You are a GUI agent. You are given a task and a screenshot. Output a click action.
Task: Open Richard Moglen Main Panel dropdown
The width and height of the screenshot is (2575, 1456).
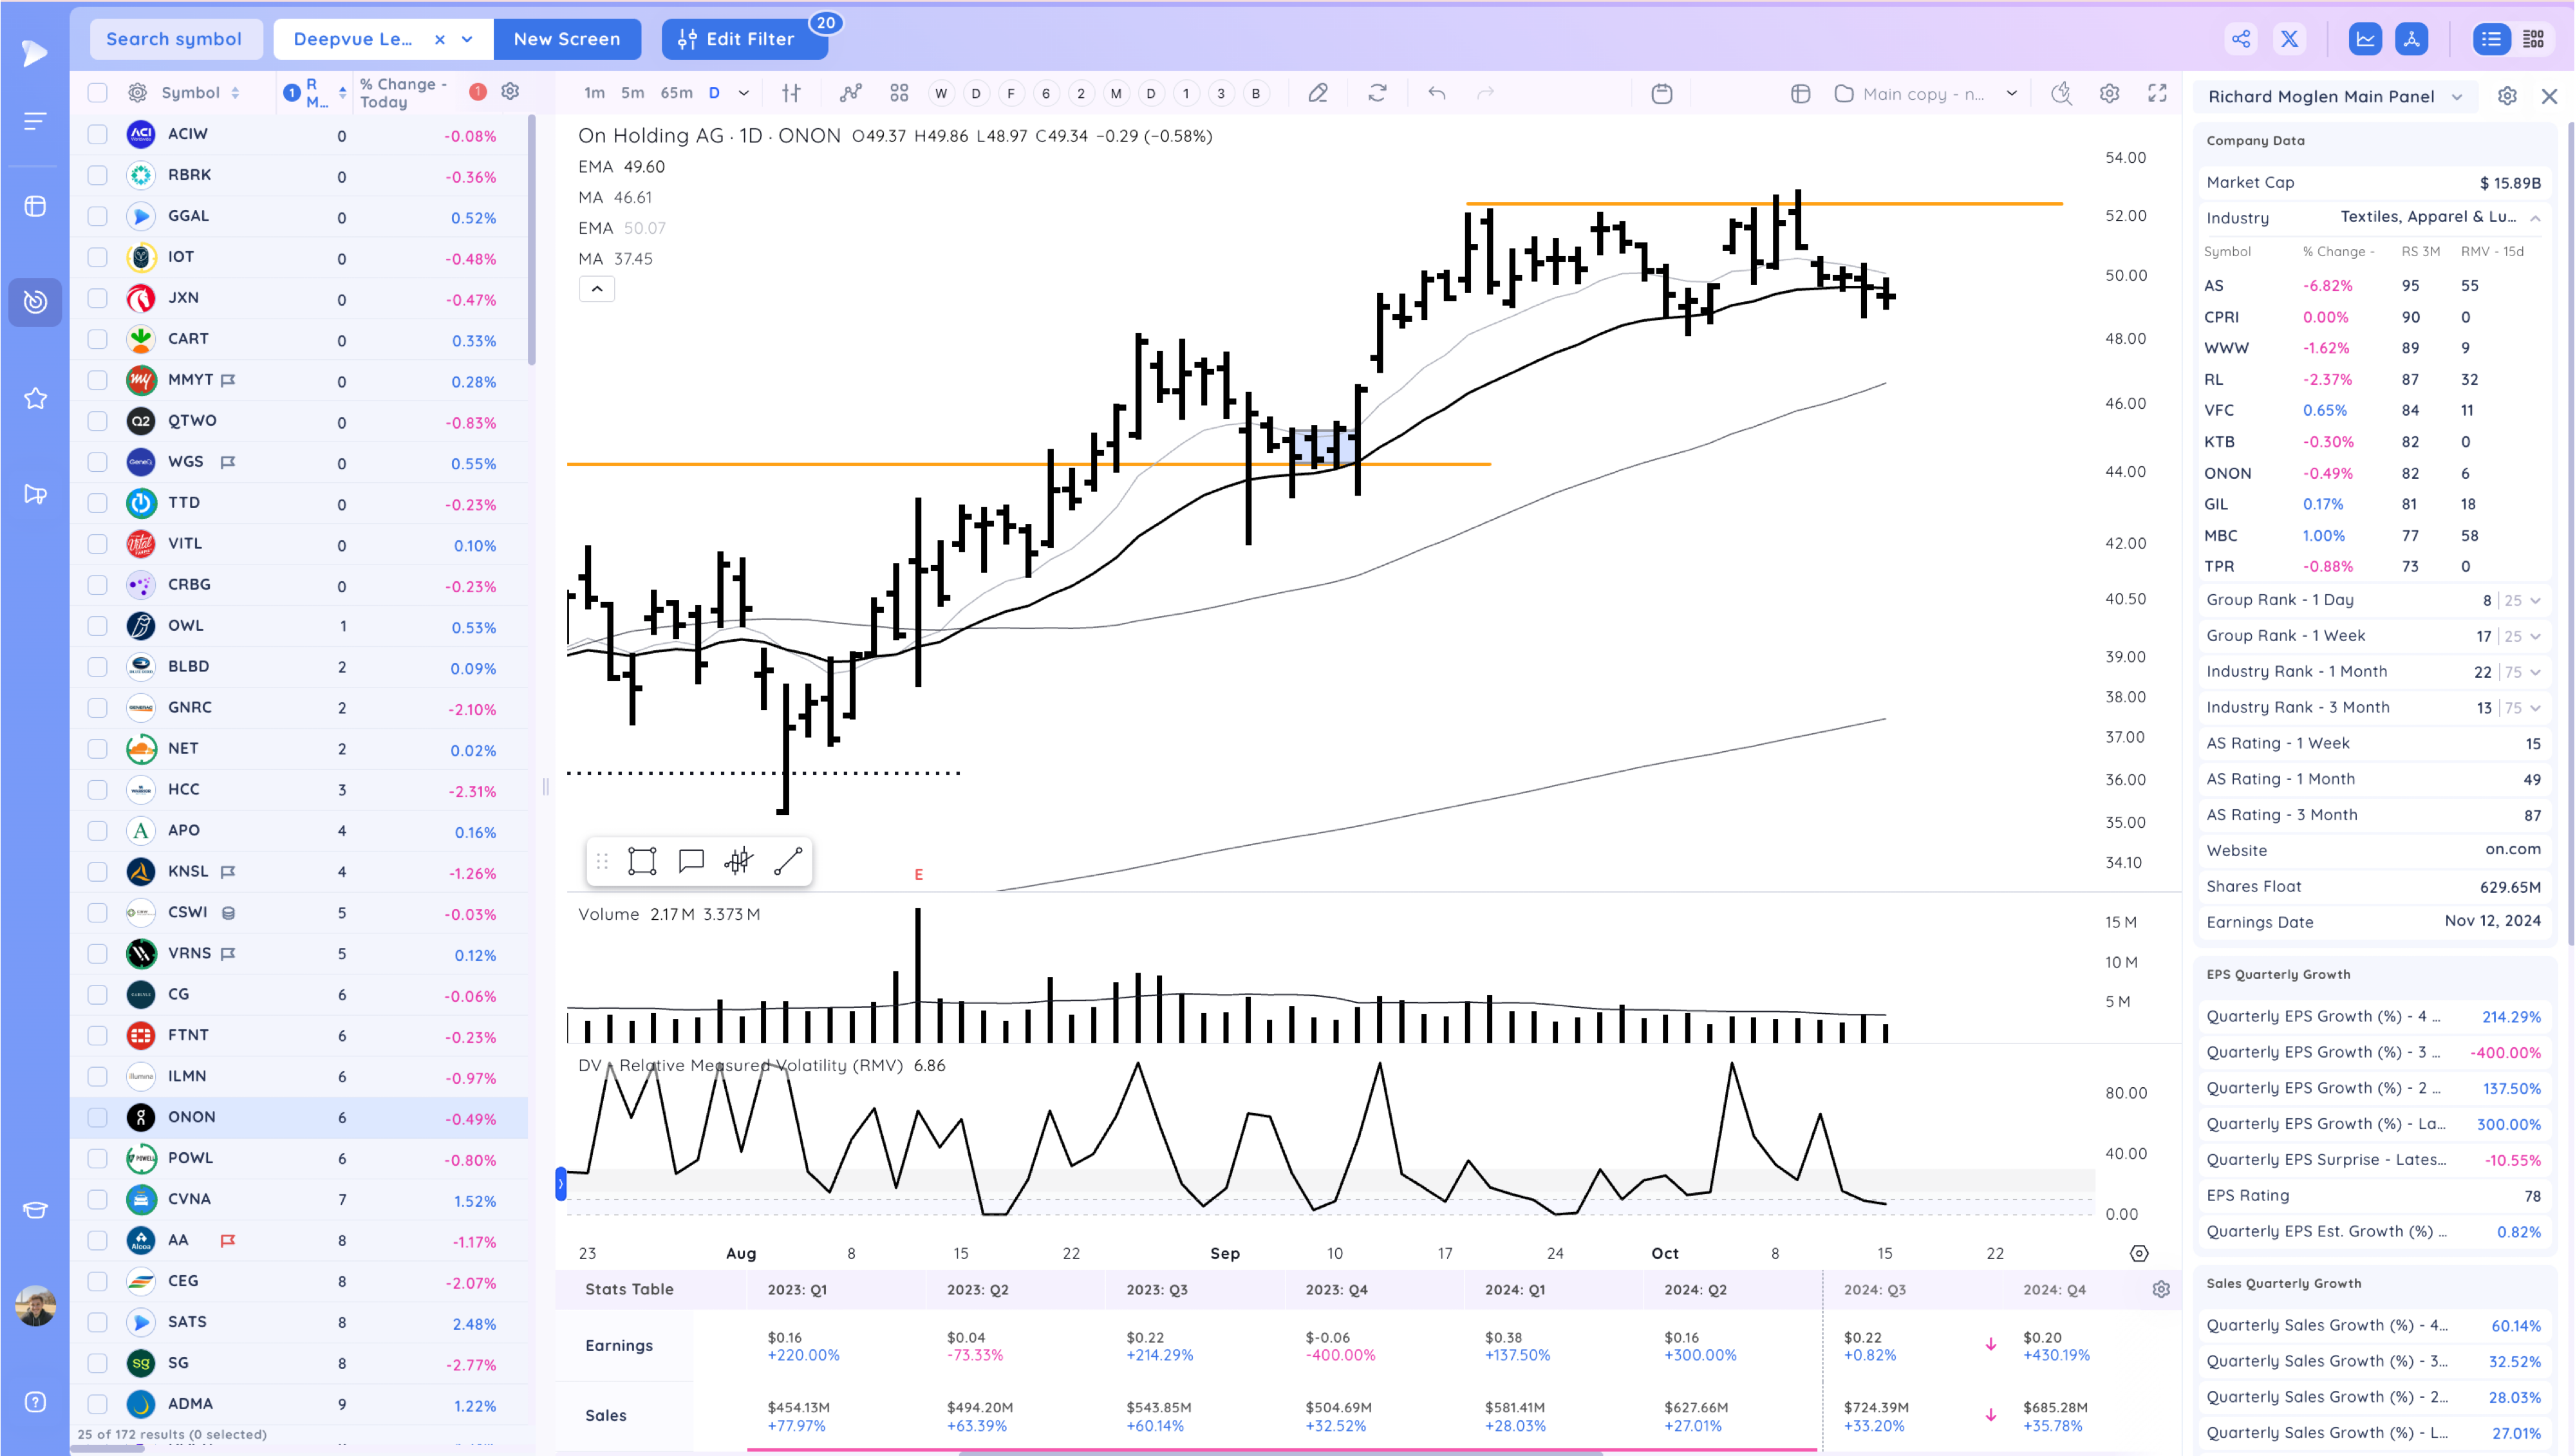(2456, 97)
